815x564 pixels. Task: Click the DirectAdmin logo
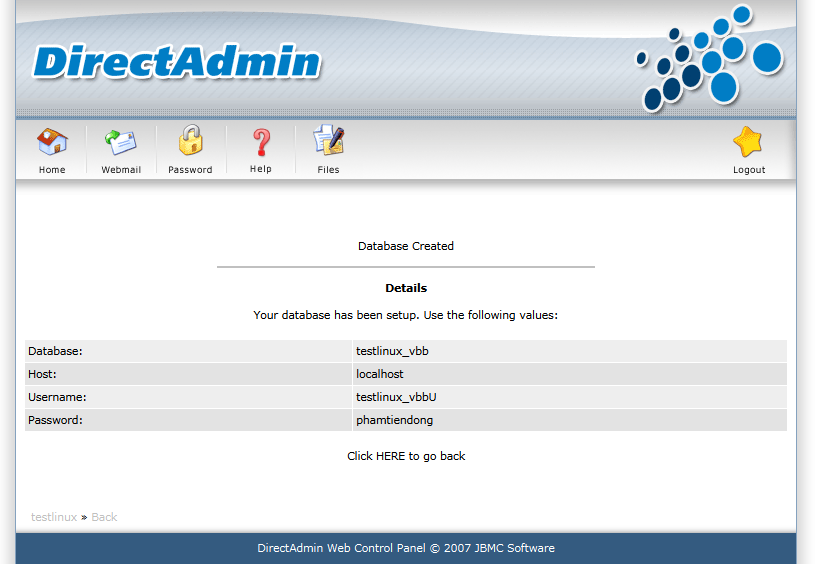click(177, 62)
